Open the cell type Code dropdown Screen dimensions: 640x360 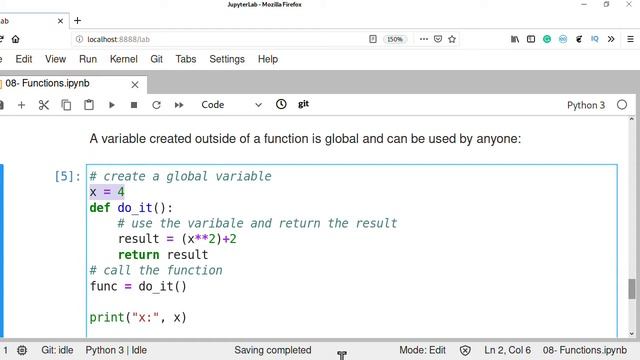pyautogui.click(x=231, y=105)
